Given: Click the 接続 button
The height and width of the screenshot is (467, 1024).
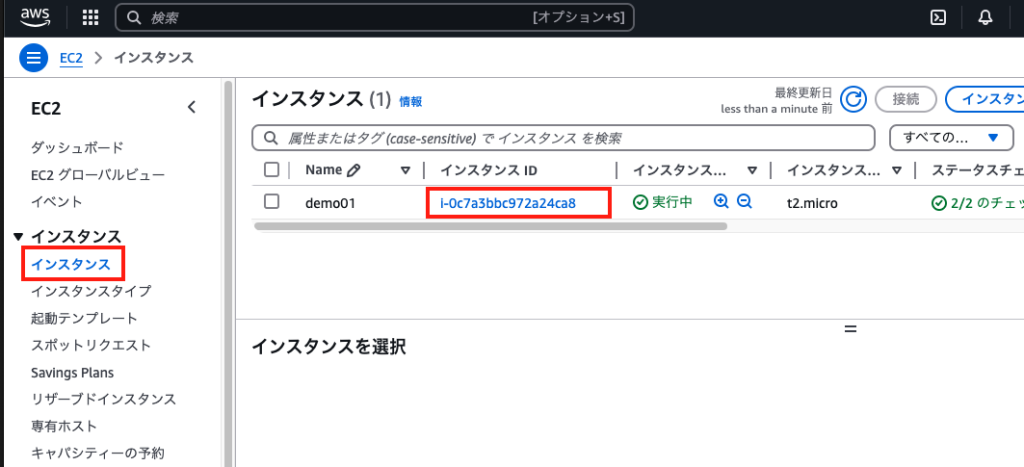Looking at the screenshot, I should coord(906,99).
